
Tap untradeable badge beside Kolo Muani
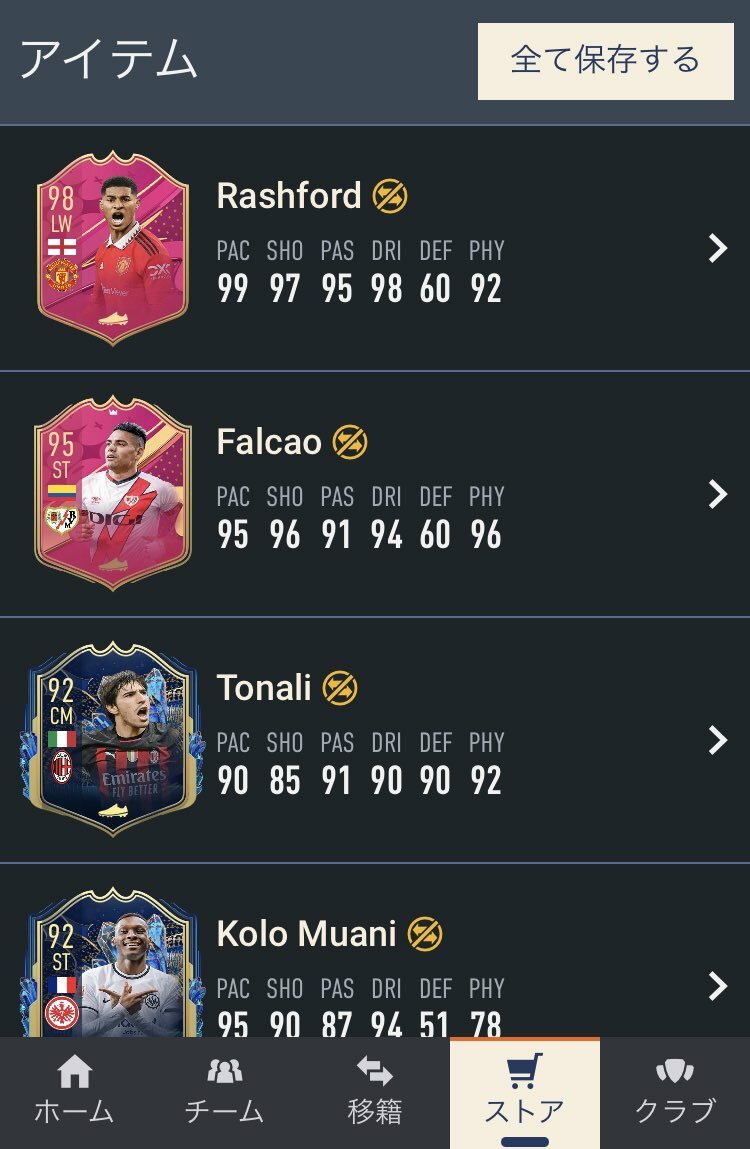click(x=425, y=934)
